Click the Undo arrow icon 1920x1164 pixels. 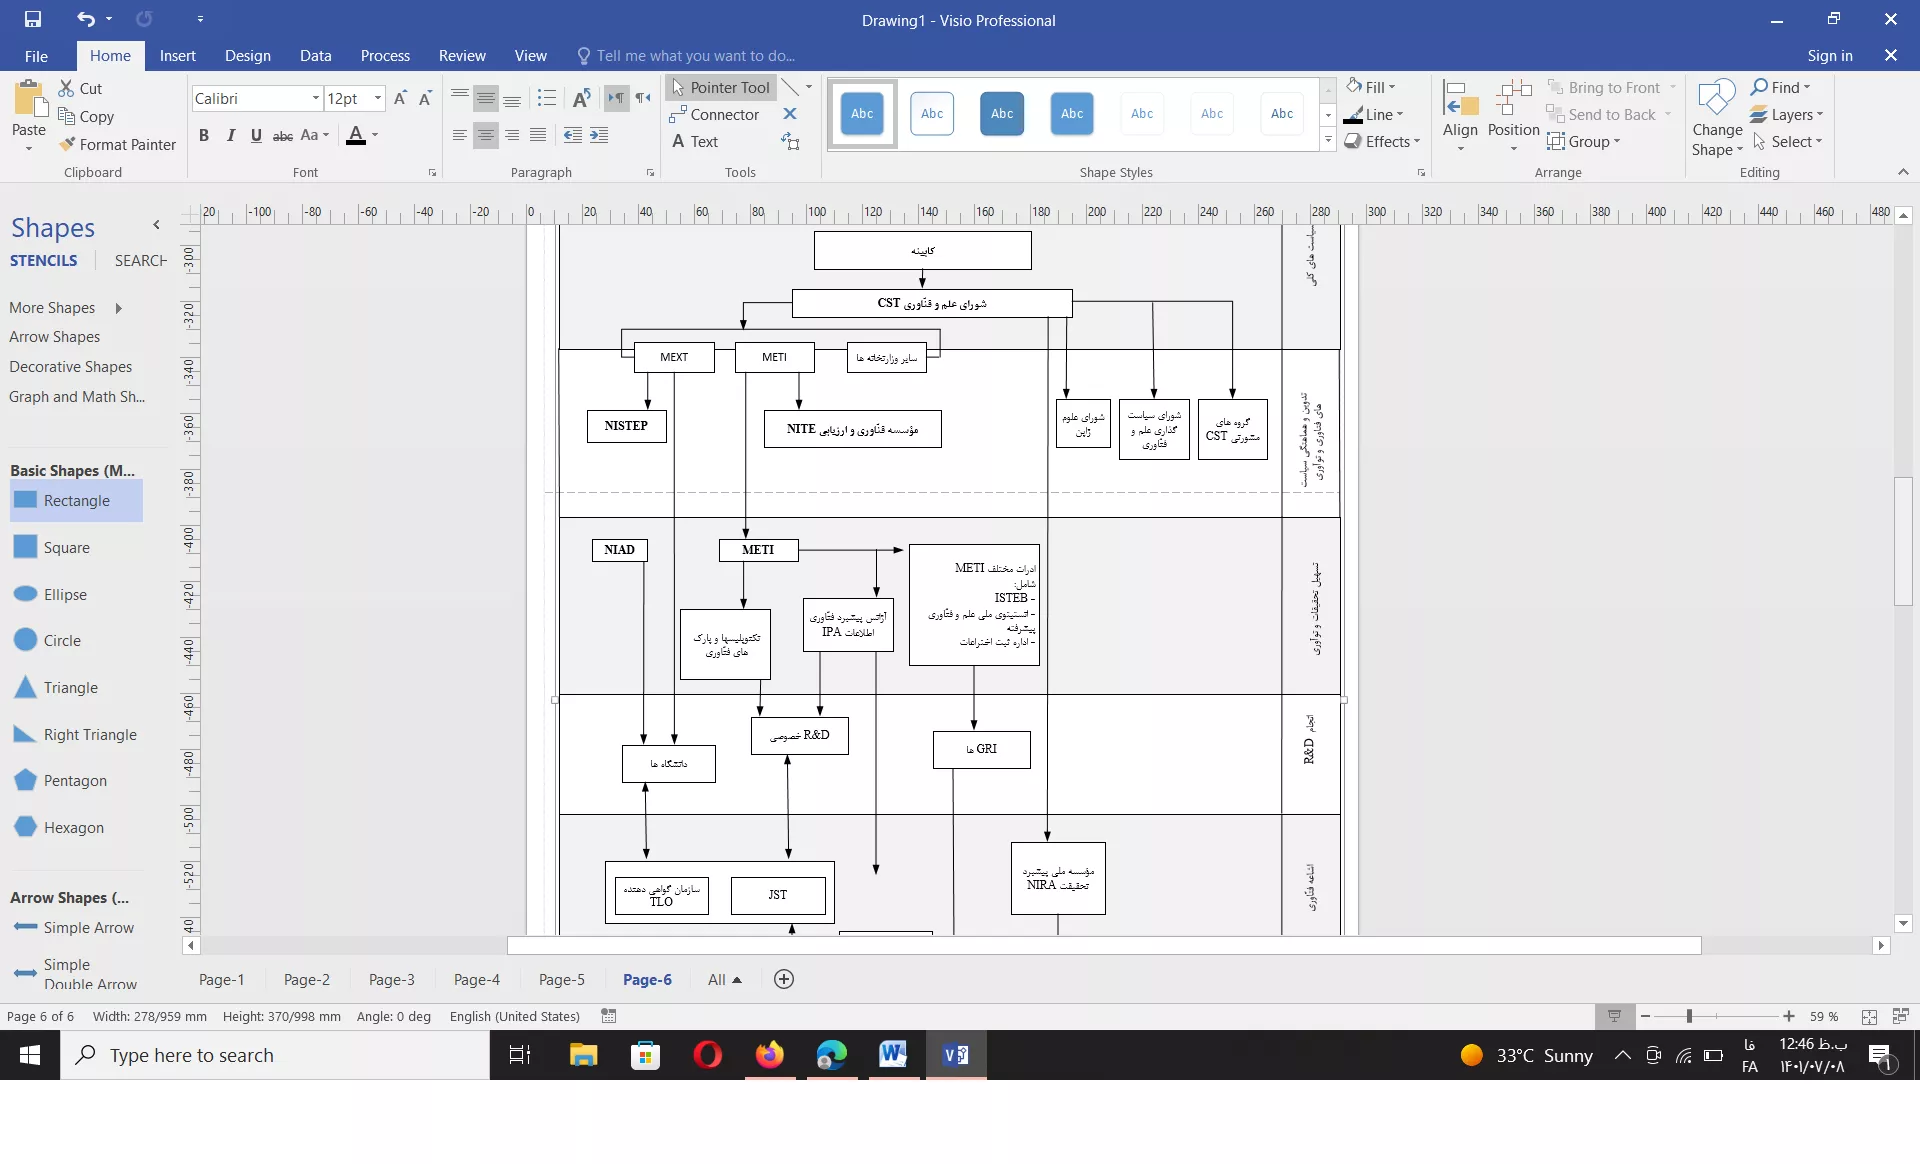[86, 19]
